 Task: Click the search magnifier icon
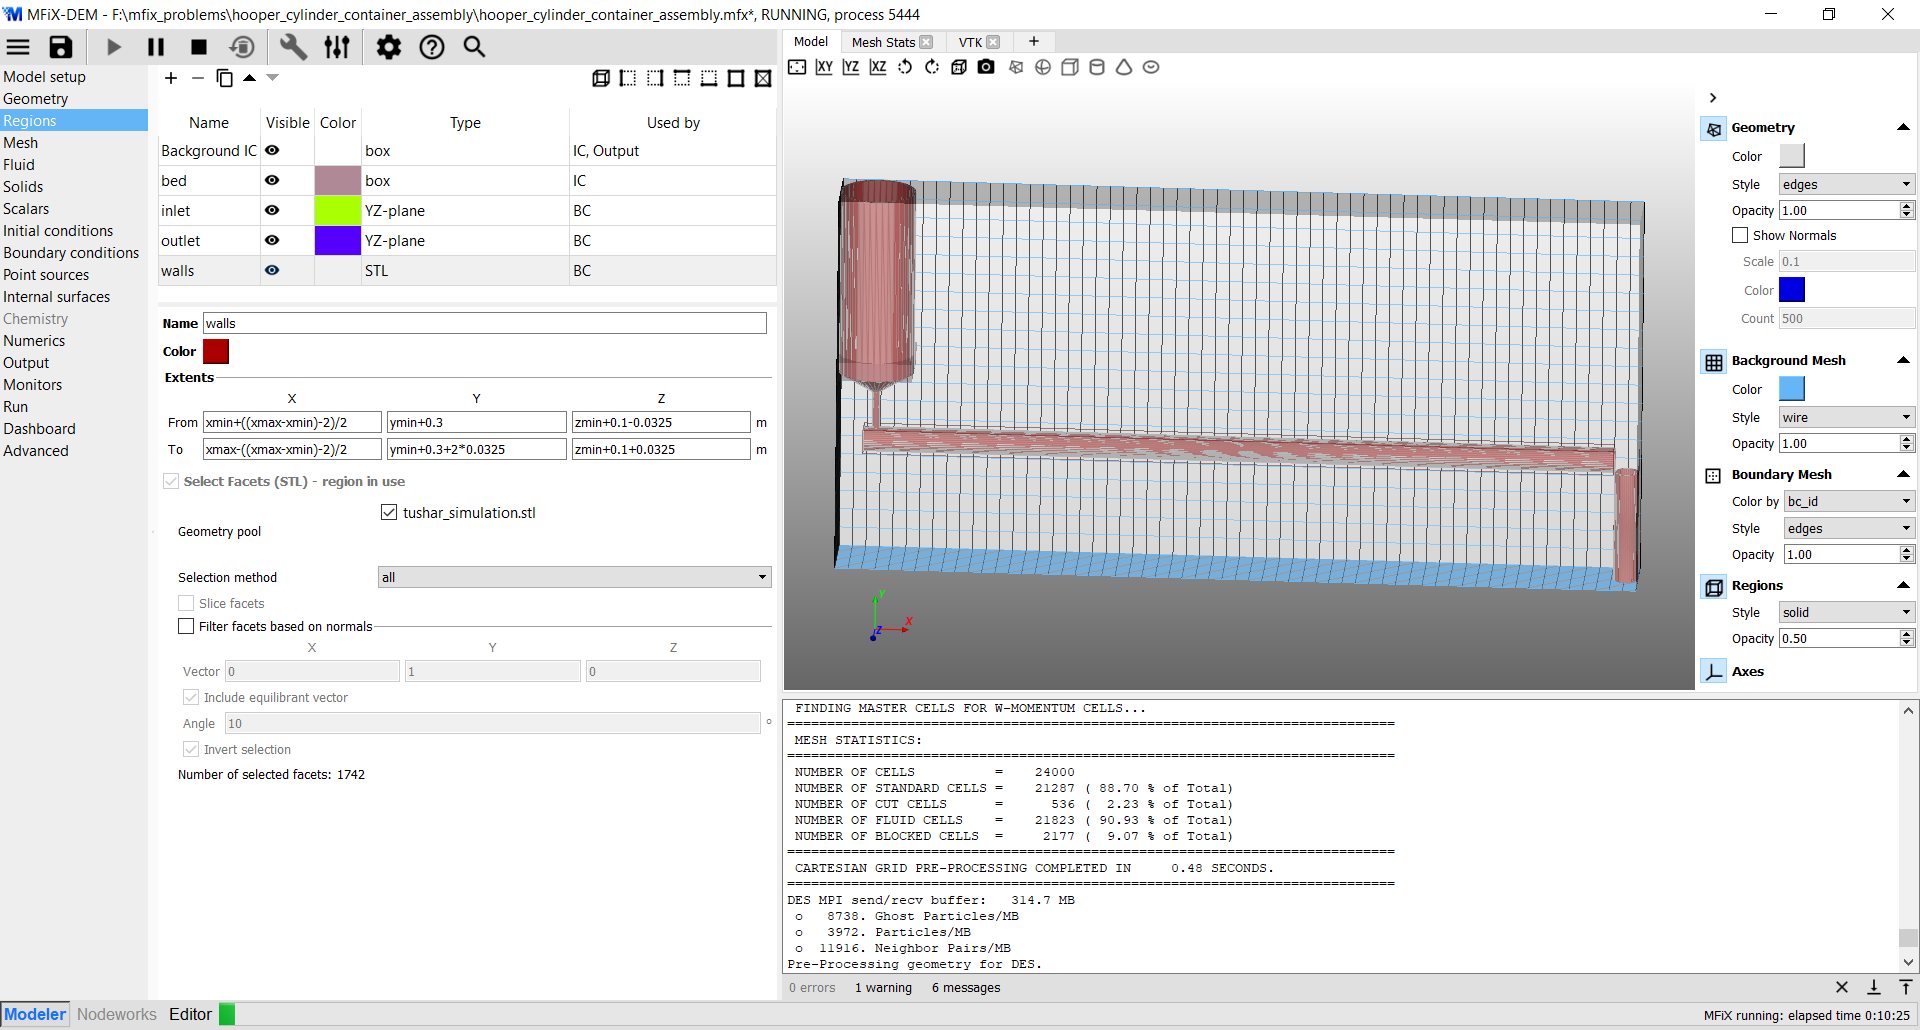click(474, 47)
